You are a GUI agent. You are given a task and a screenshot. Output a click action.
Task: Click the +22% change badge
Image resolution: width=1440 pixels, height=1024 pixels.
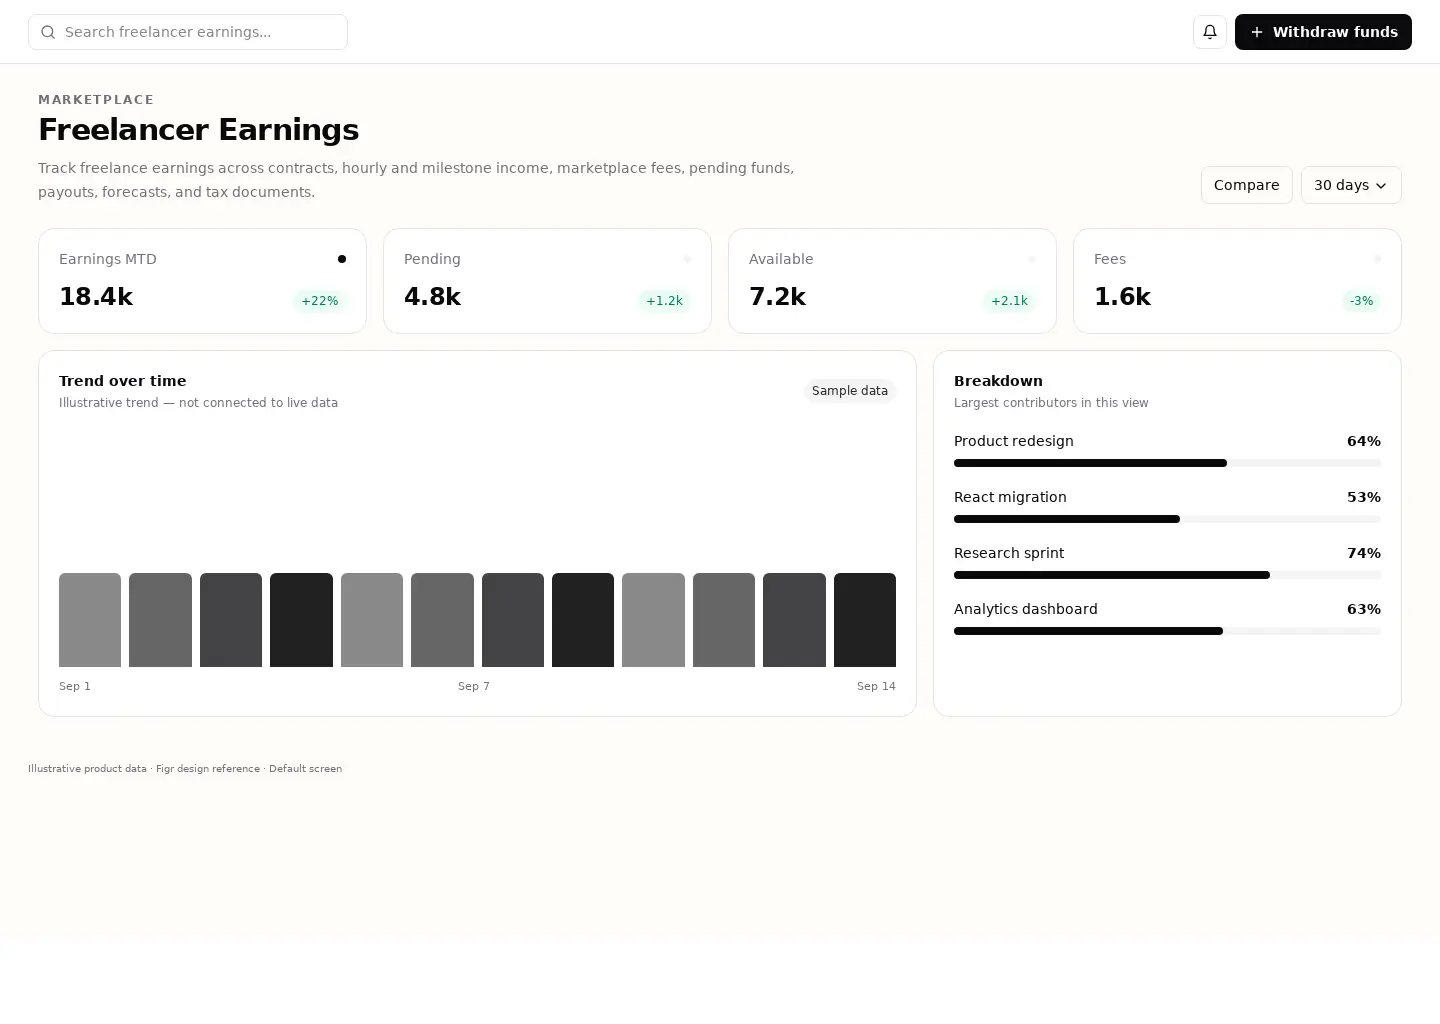(x=320, y=301)
